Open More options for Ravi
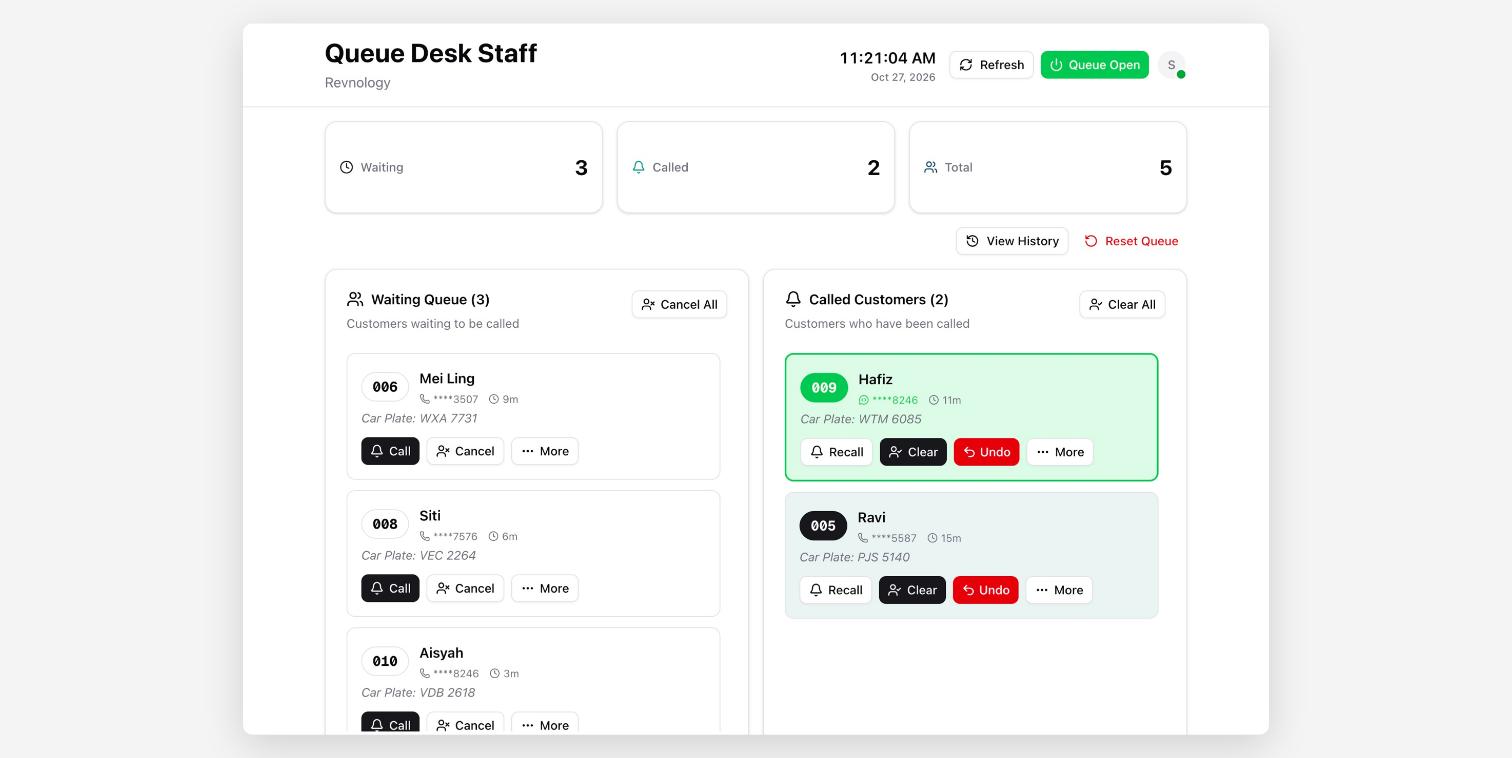Viewport: 1512px width, 758px height. pyautogui.click(x=1059, y=590)
